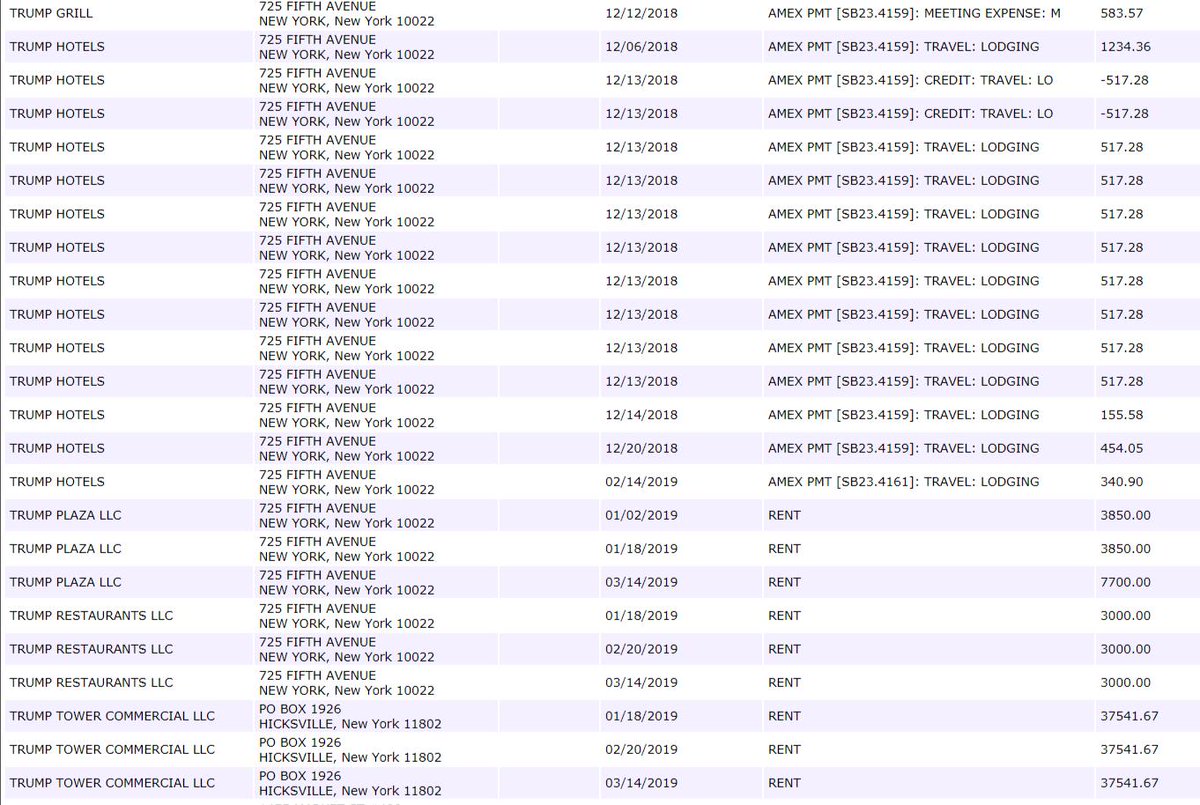Click the 7700.00 amount

pos(1125,582)
